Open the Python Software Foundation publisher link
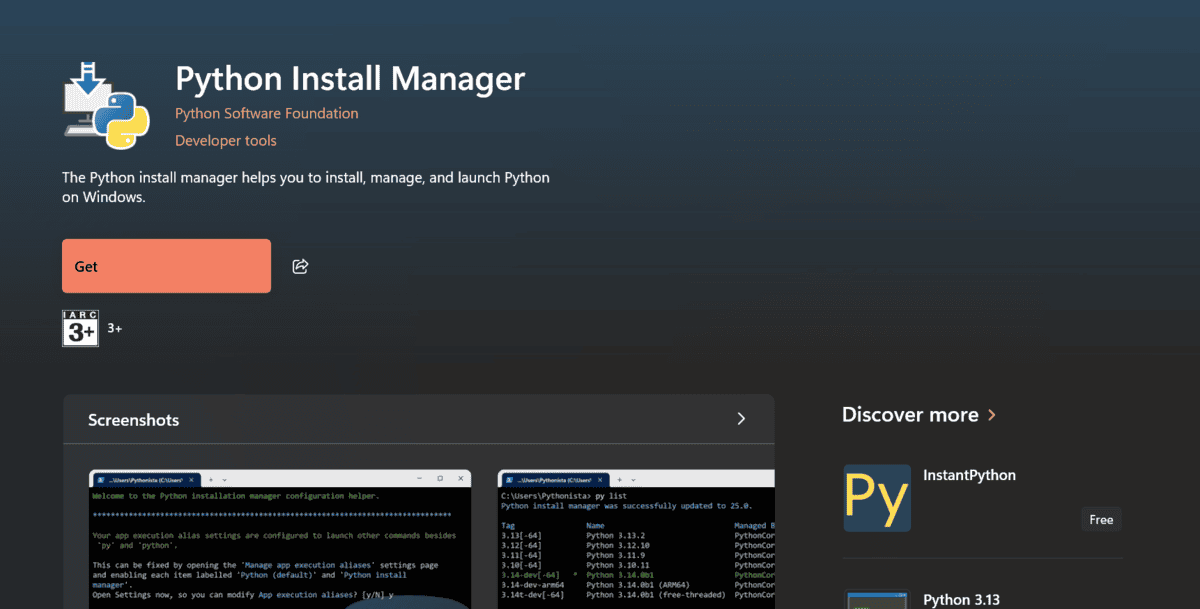 [266, 113]
